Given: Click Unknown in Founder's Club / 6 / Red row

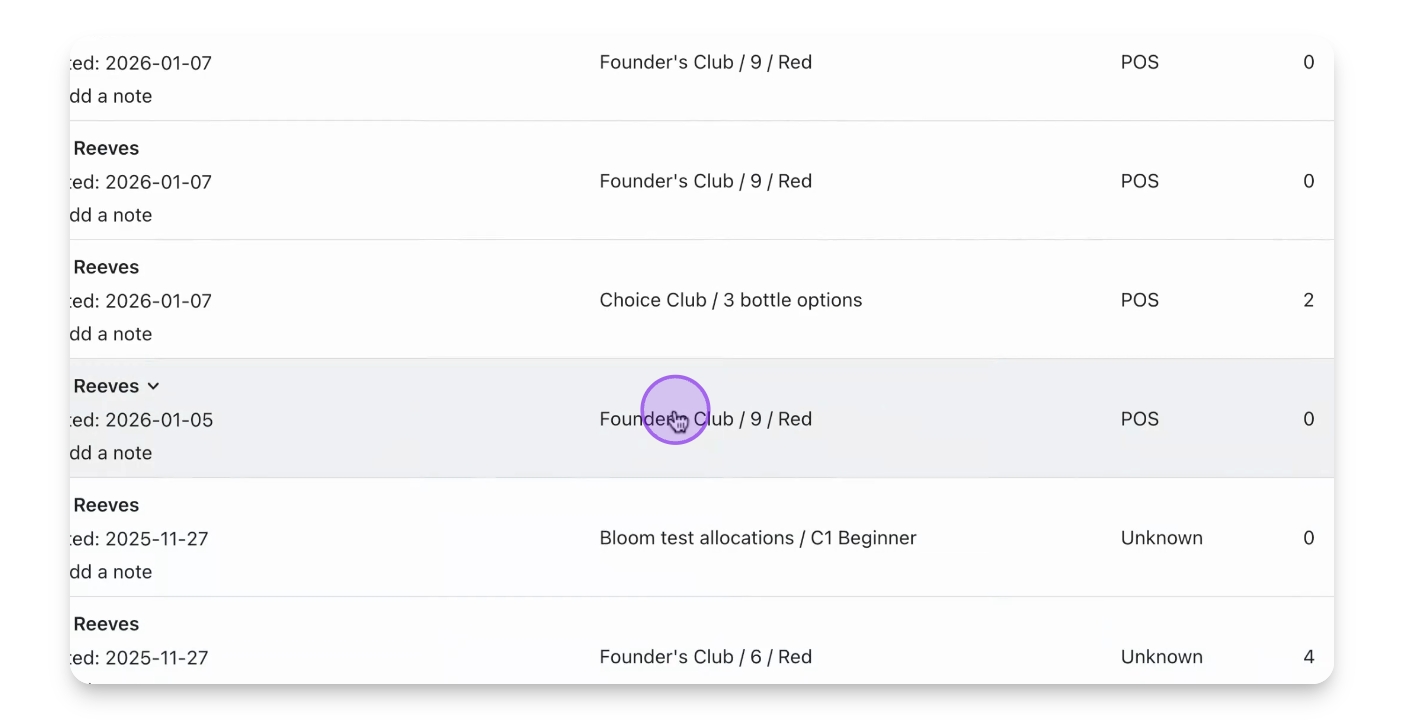Looking at the screenshot, I should [x=1161, y=657].
